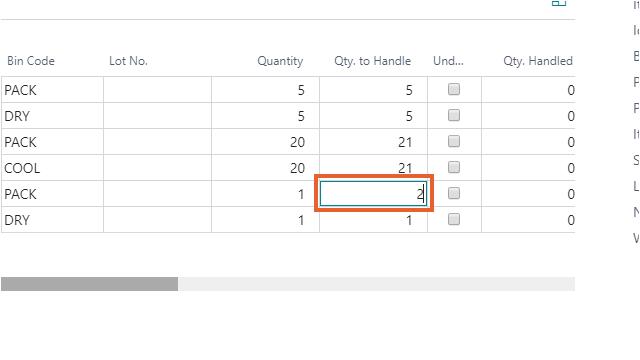Enable checkbox in the COOL row
This screenshot has height=360, width=640.
click(x=454, y=167)
